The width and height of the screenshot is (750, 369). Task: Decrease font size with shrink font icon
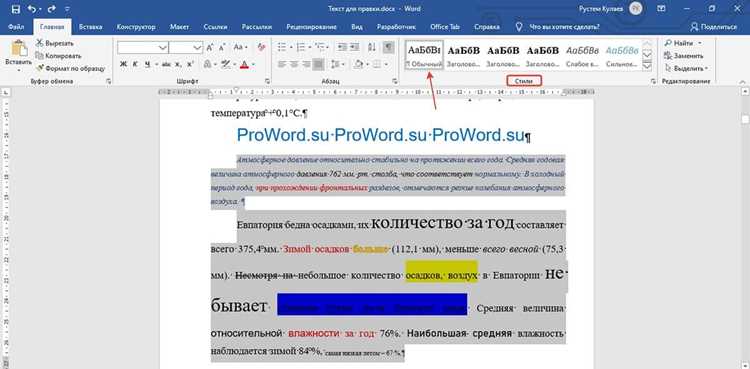tap(222, 47)
